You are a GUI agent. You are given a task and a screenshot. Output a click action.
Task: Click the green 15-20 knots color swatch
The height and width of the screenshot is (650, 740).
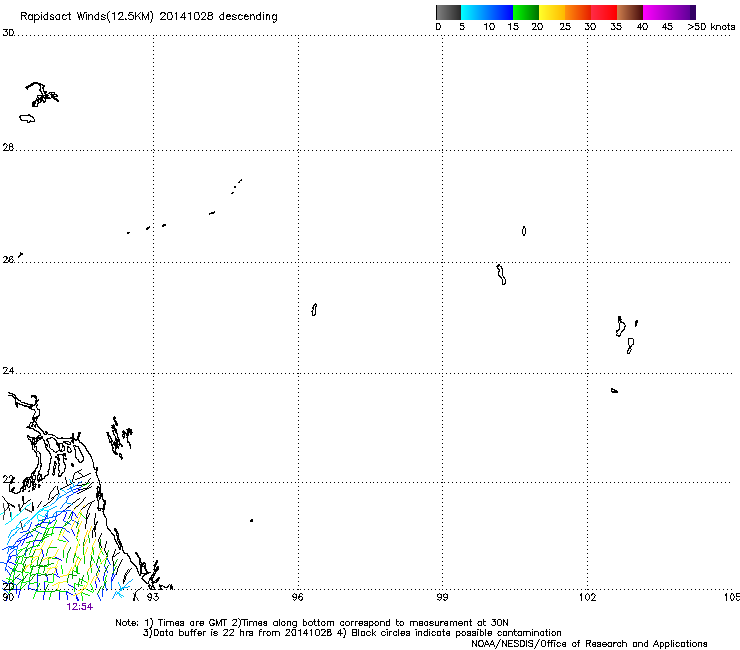point(526,12)
